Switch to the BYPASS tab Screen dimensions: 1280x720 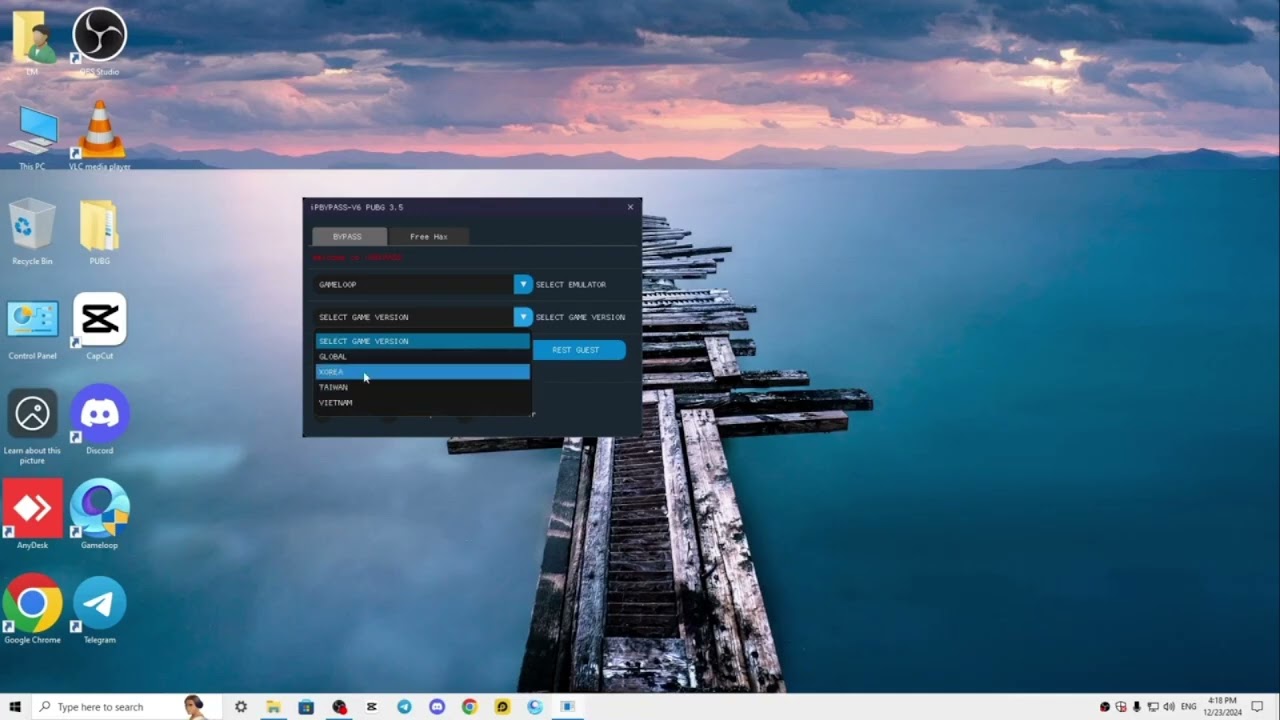click(x=349, y=237)
